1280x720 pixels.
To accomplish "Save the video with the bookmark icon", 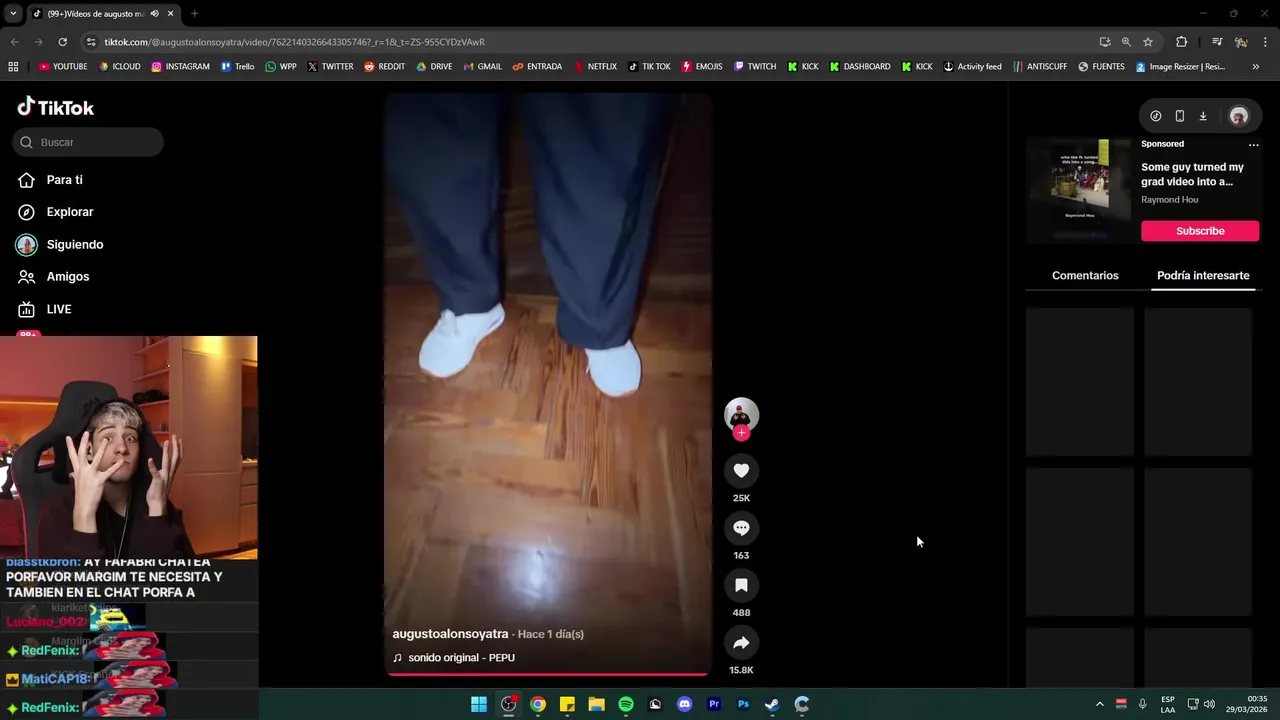I will 741,585.
